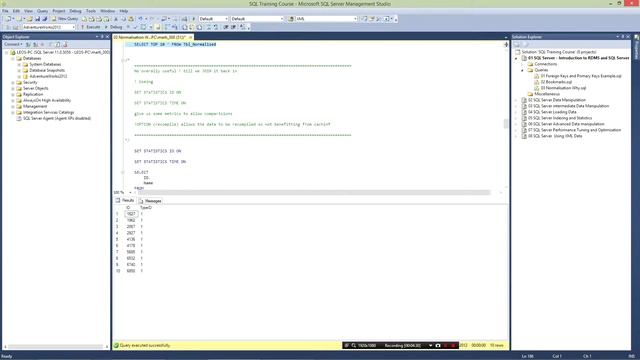Click the Paste icon in the toolbar
Viewport: 640px width, 360px height.
[x=131, y=19]
